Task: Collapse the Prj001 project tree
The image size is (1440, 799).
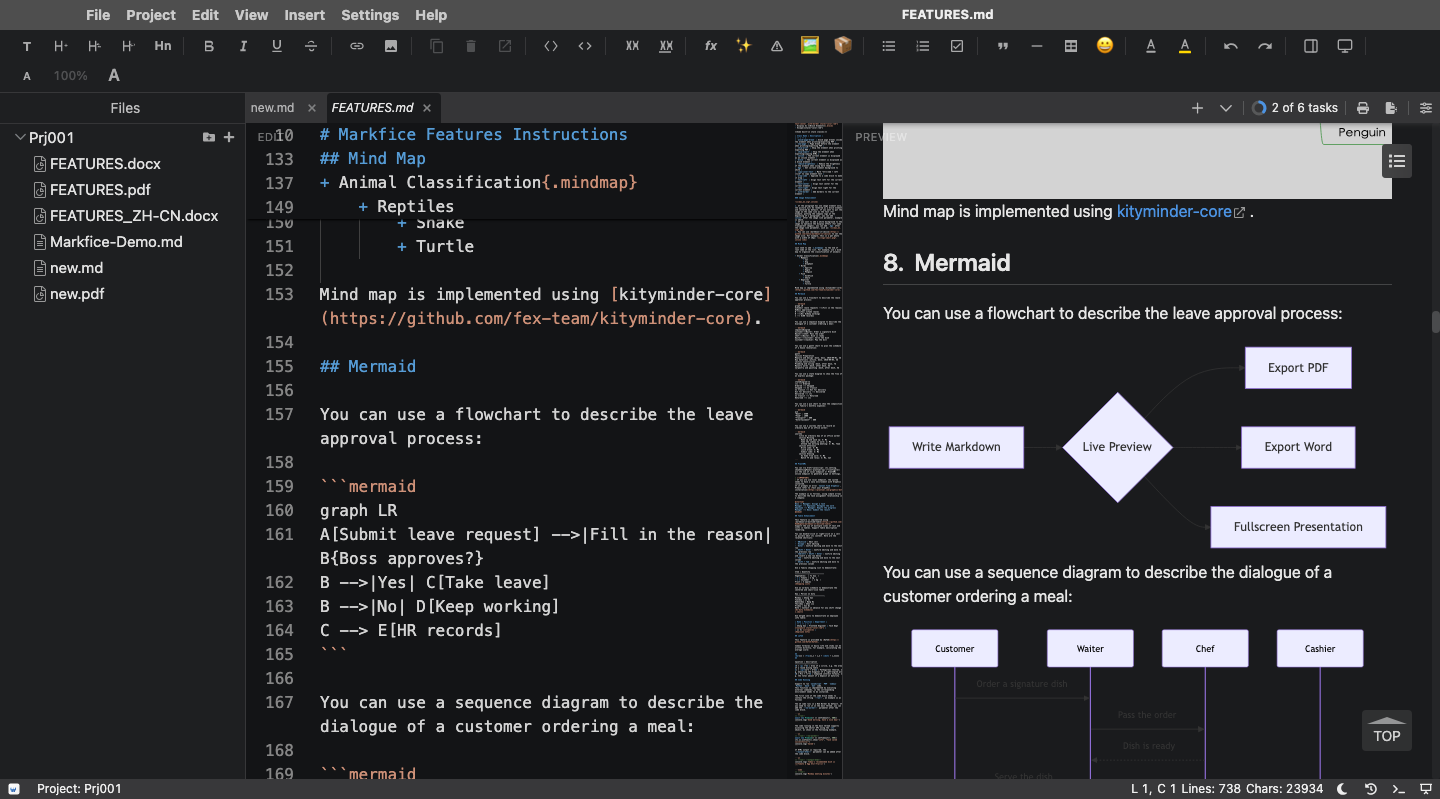Action: pyautogui.click(x=20, y=137)
